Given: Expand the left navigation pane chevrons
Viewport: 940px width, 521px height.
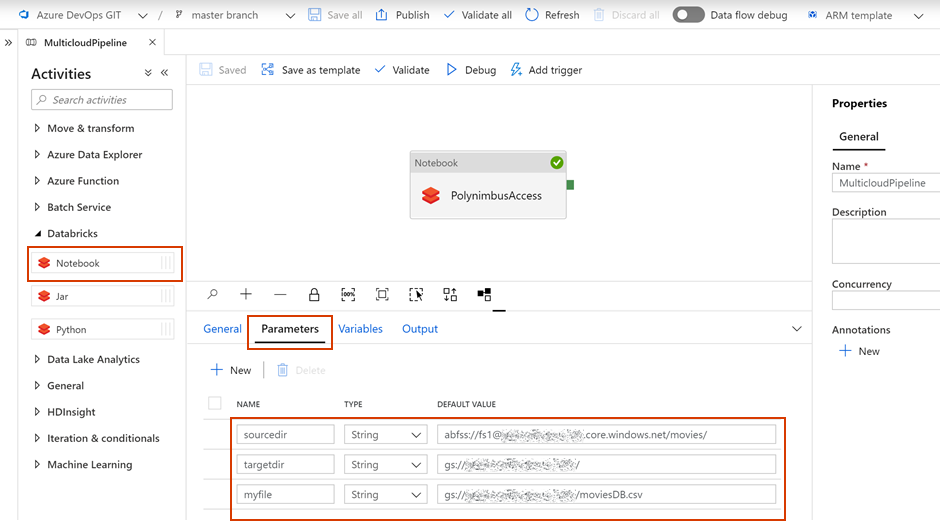Looking at the screenshot, I should click(8, 43).
